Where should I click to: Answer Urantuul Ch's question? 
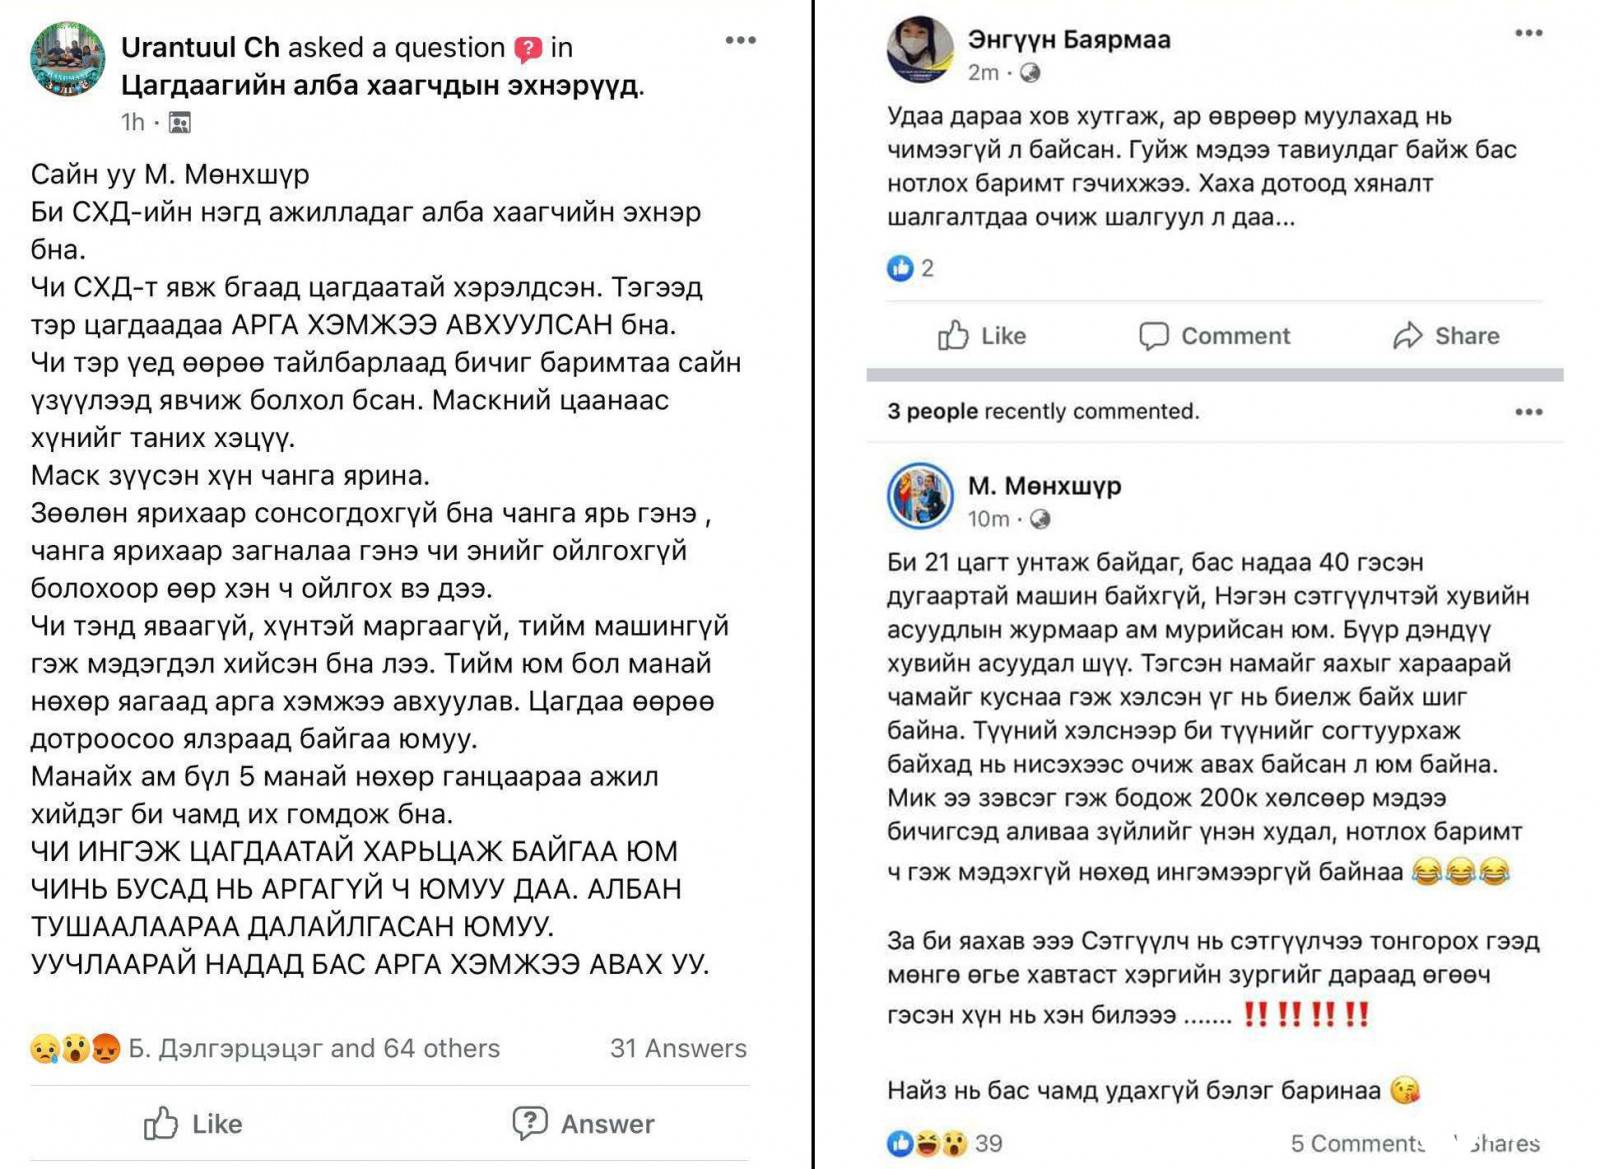tap(583, 1123)
